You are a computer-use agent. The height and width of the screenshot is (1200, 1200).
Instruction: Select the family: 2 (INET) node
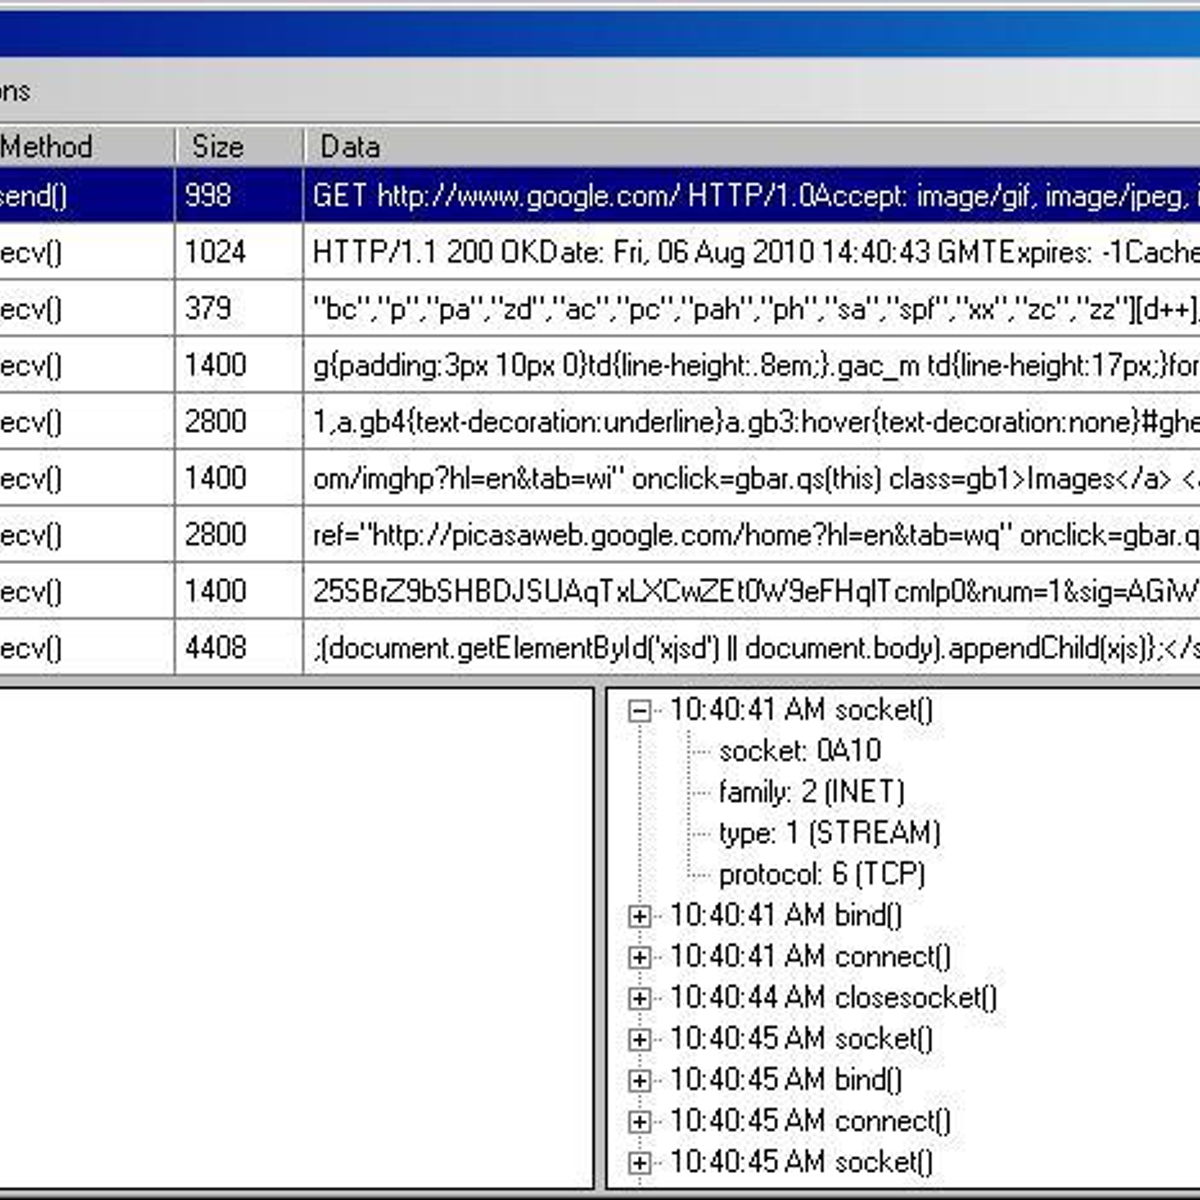(x=812, y=791)
